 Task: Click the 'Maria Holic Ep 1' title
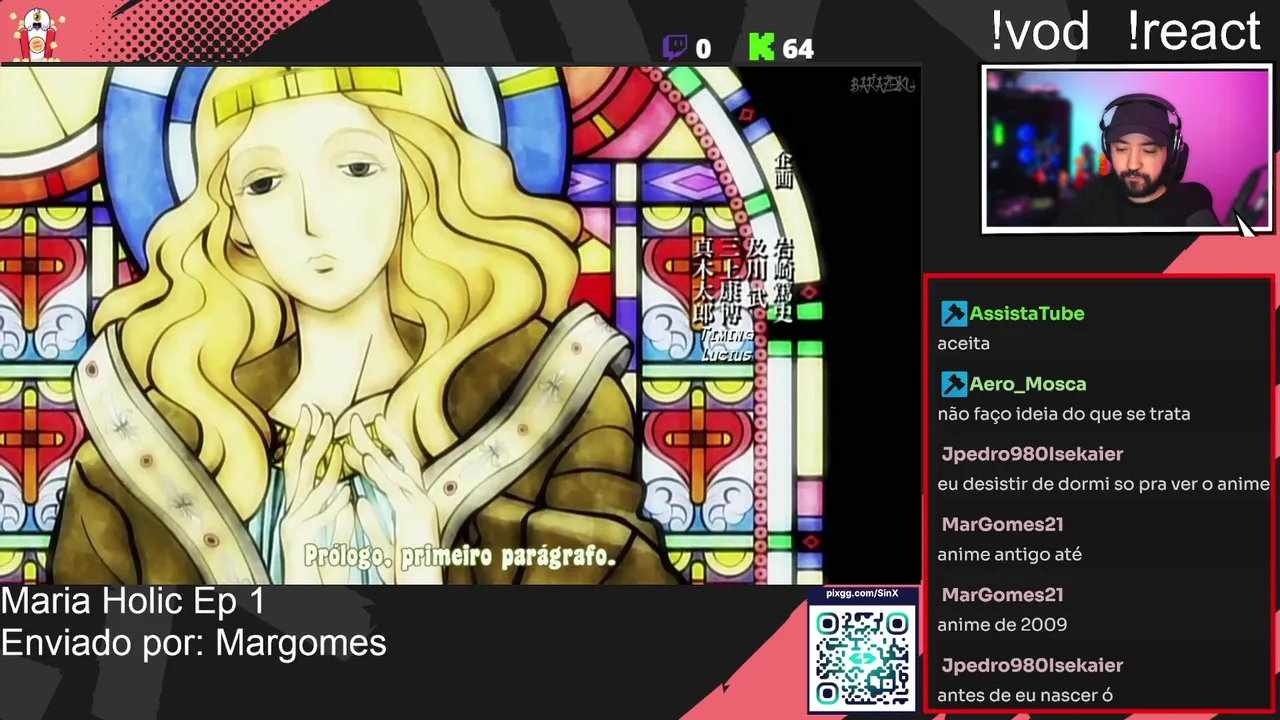[x=134, y=601]
